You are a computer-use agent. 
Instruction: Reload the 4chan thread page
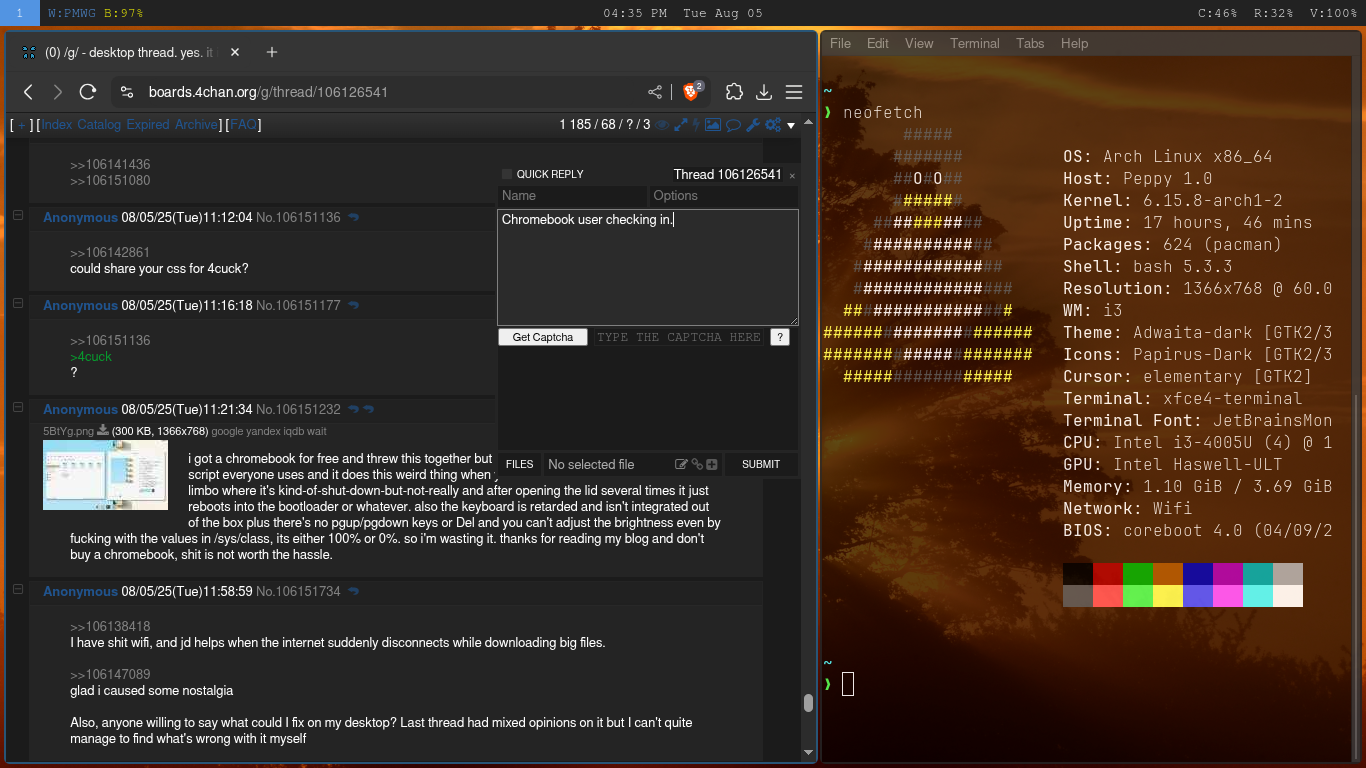click(88, 92)
